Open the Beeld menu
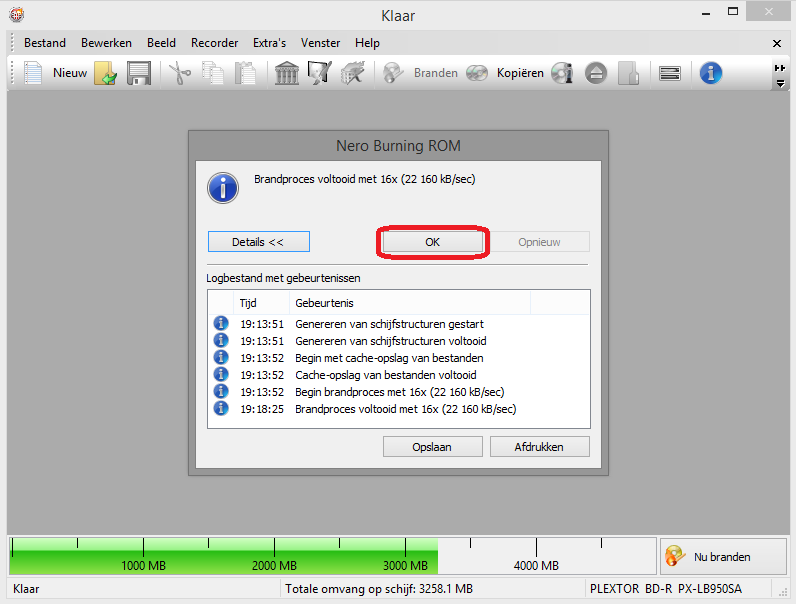 161,43
